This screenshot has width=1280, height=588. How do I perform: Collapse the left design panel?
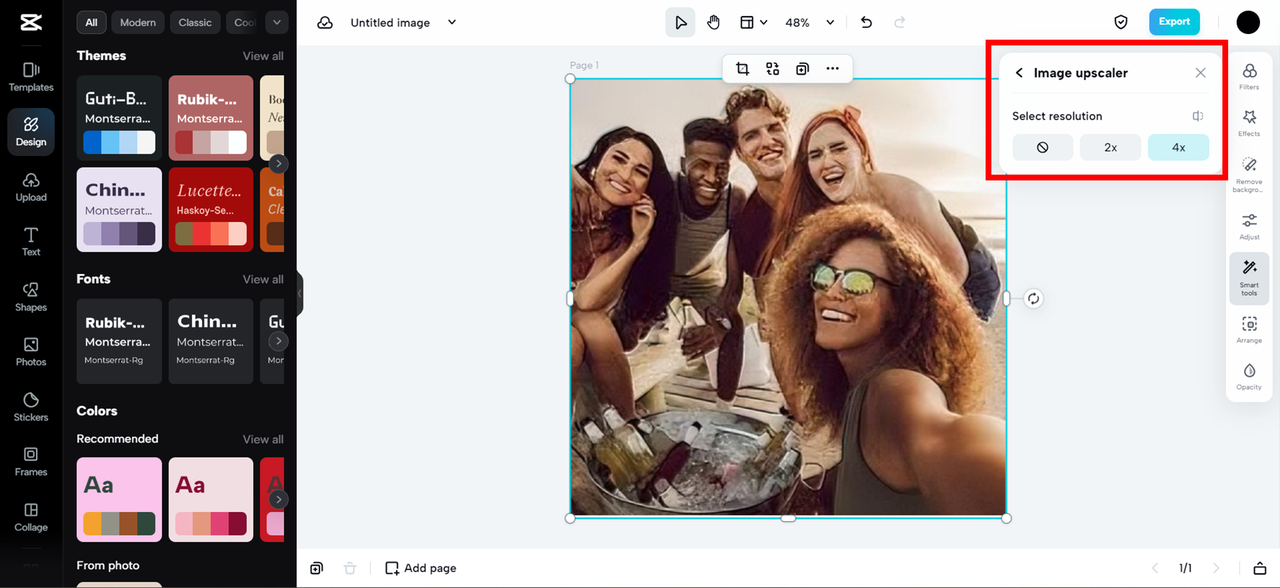pos(300,293)
